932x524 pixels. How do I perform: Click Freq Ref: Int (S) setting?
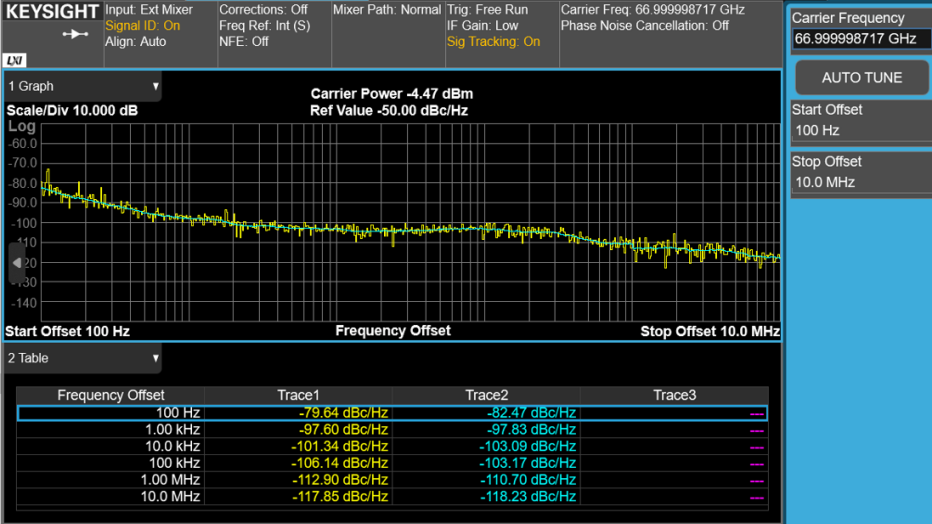pos(265,26)
